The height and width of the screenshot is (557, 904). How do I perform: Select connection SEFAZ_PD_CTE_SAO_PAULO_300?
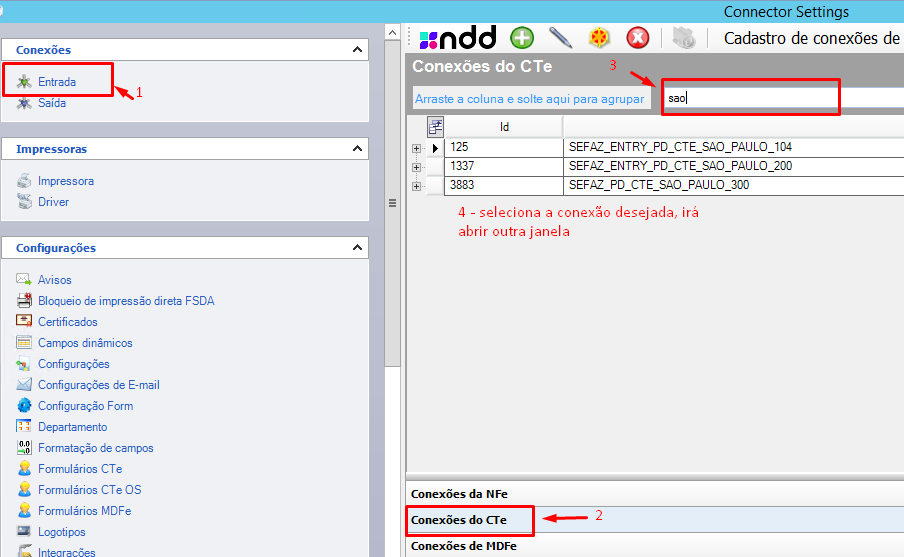pyautogui.click(x=658, y=185)
